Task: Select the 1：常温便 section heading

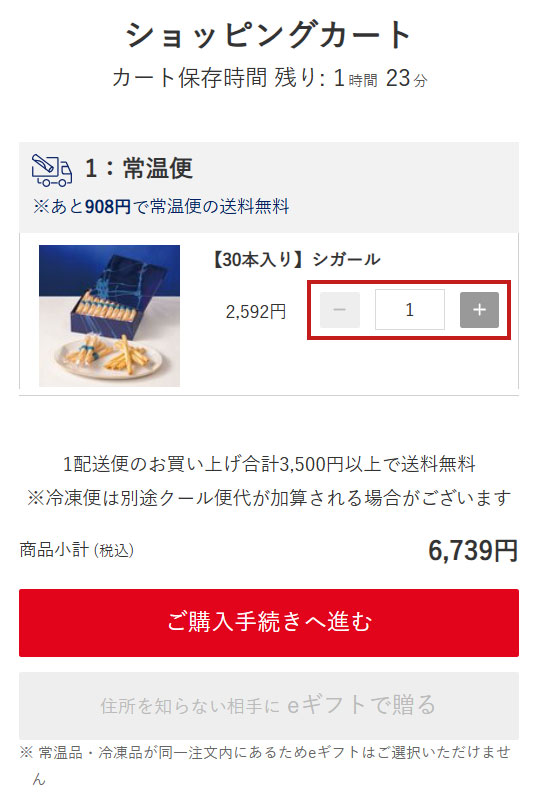Action: [139, 168]
